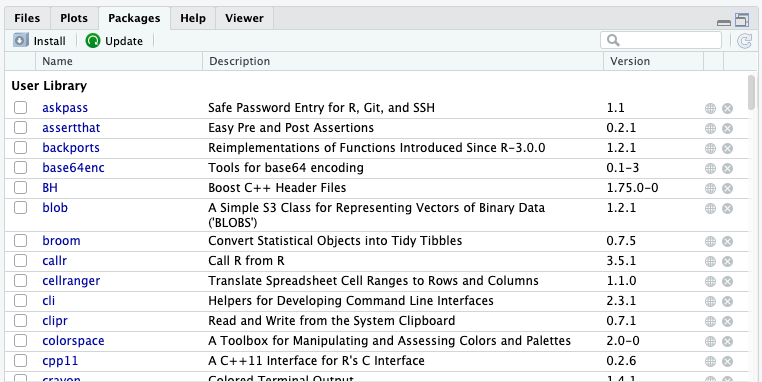Open the Plots tab
The image size is (762, 382).
click(74, 18)
